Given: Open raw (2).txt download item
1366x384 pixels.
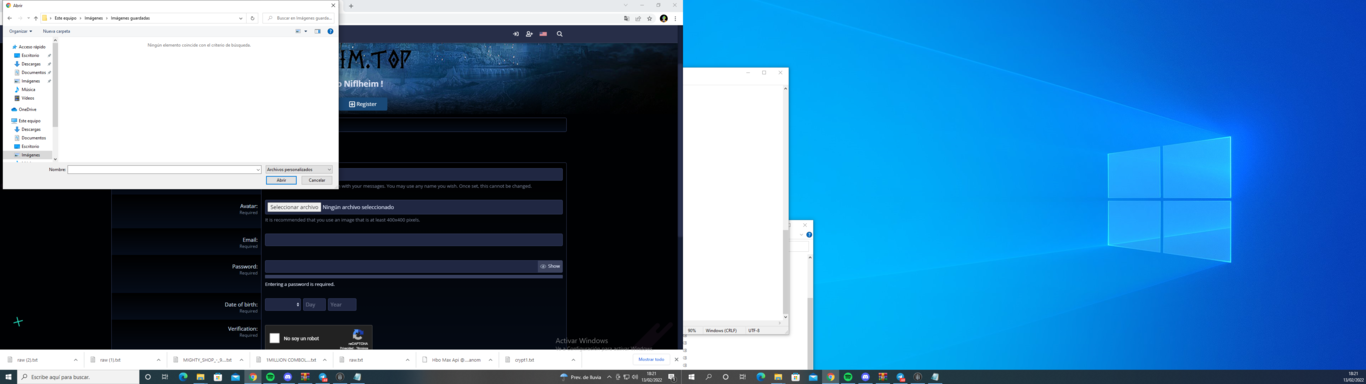Looking at the screenshot, I should [28, 360].
